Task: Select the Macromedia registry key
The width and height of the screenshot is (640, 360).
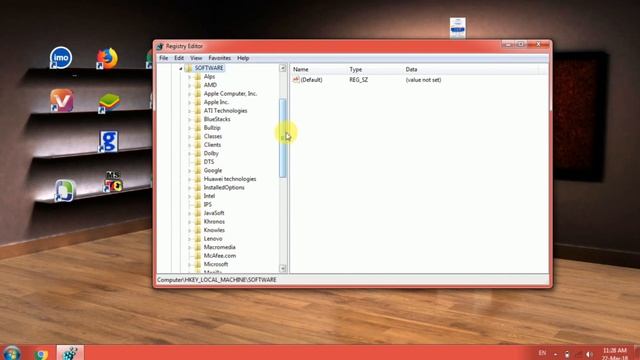Action: coord(220,247)
